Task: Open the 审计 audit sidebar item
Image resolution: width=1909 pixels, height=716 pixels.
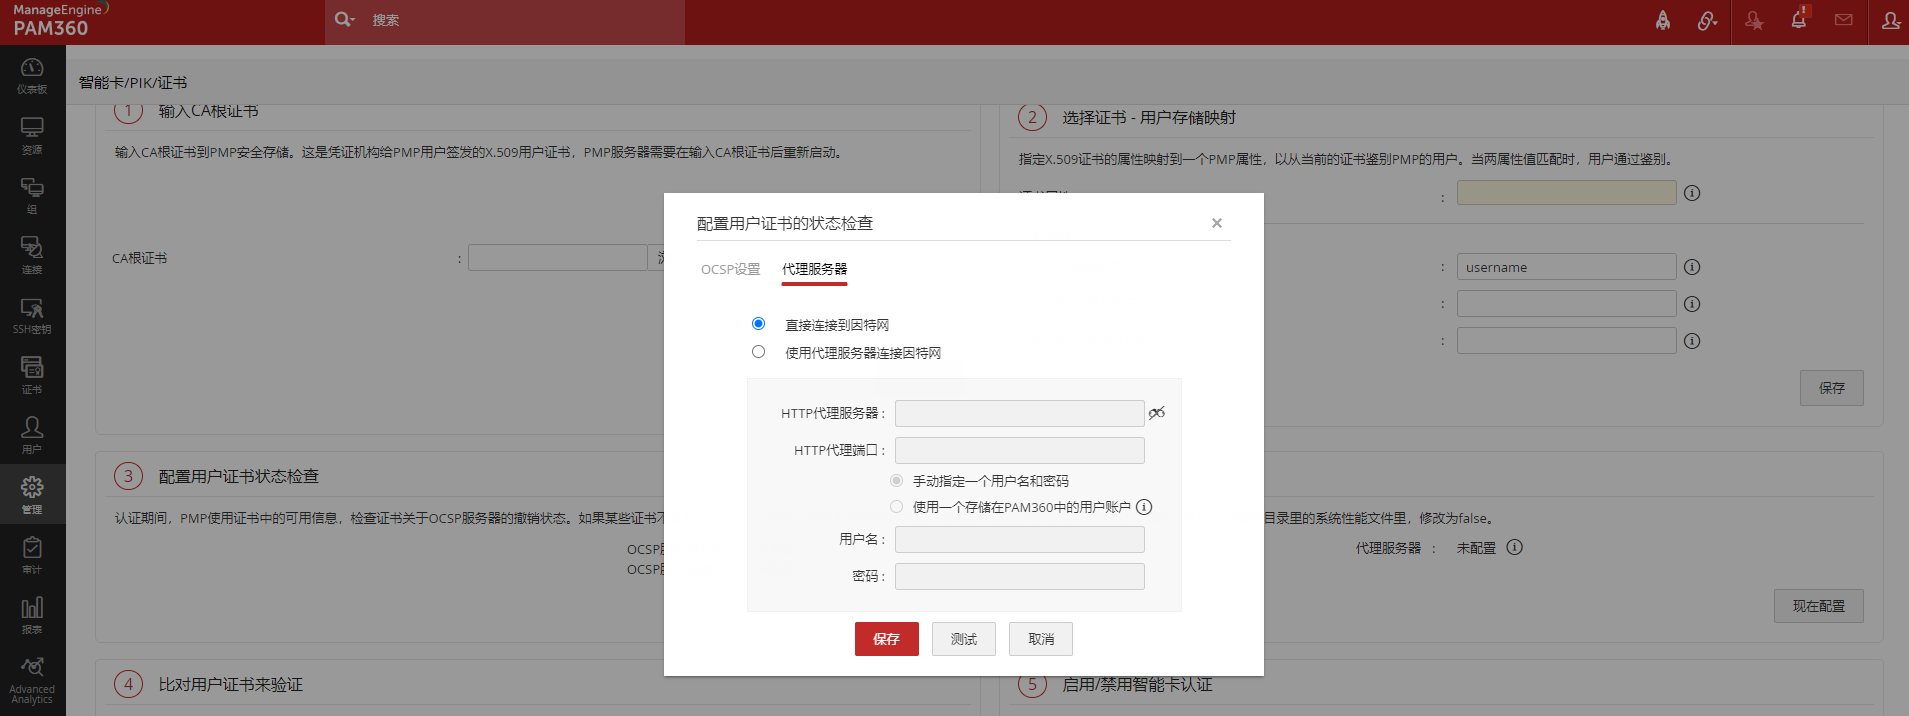Action: (32, 556)
